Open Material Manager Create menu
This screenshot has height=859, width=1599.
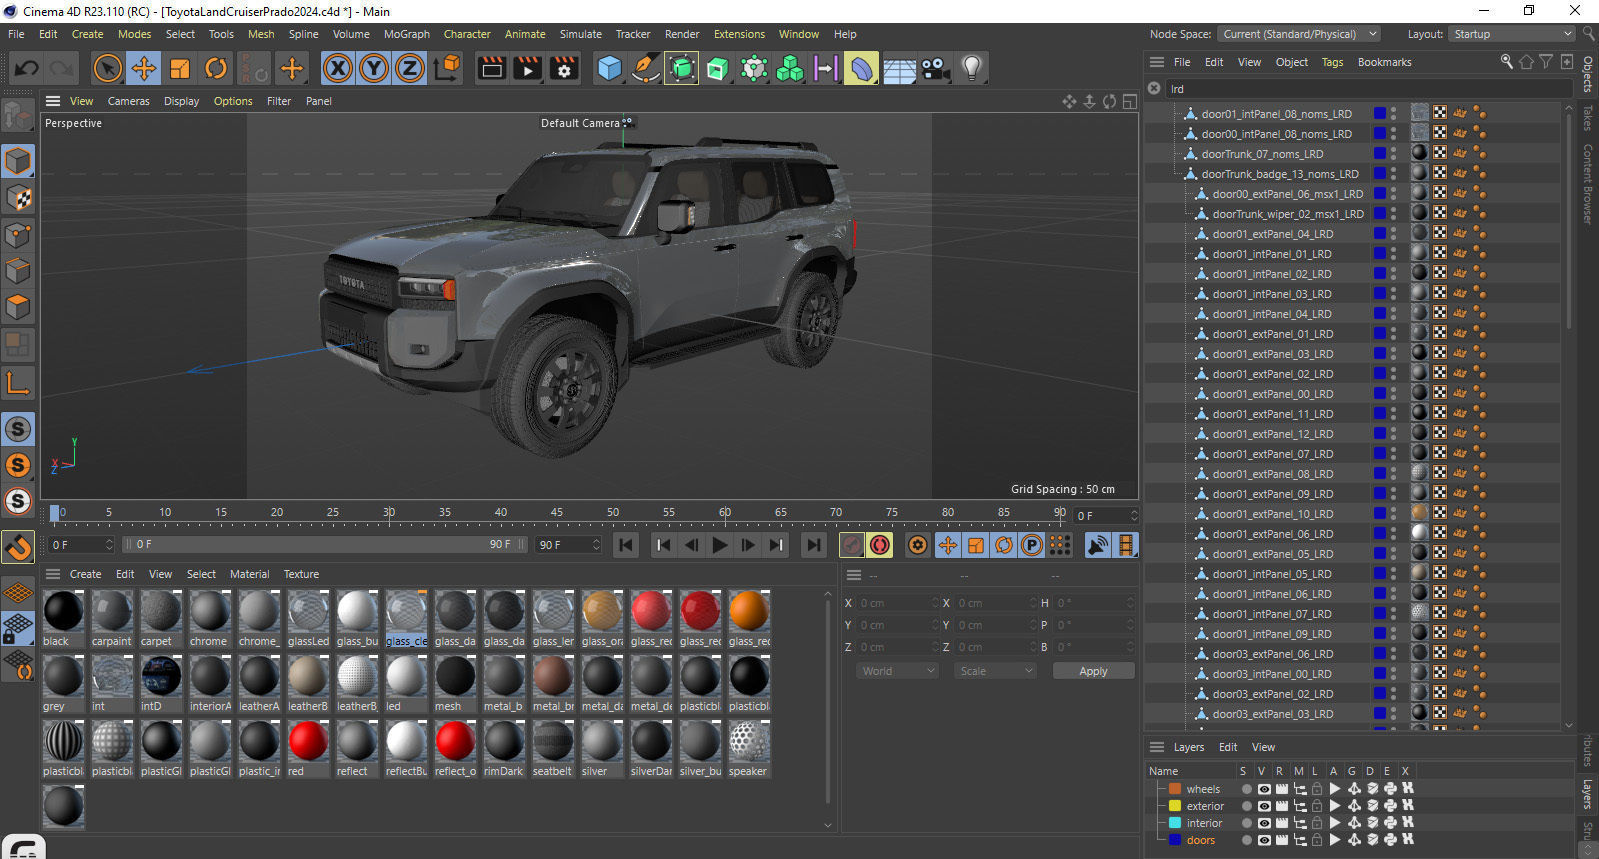click(85, 574)
